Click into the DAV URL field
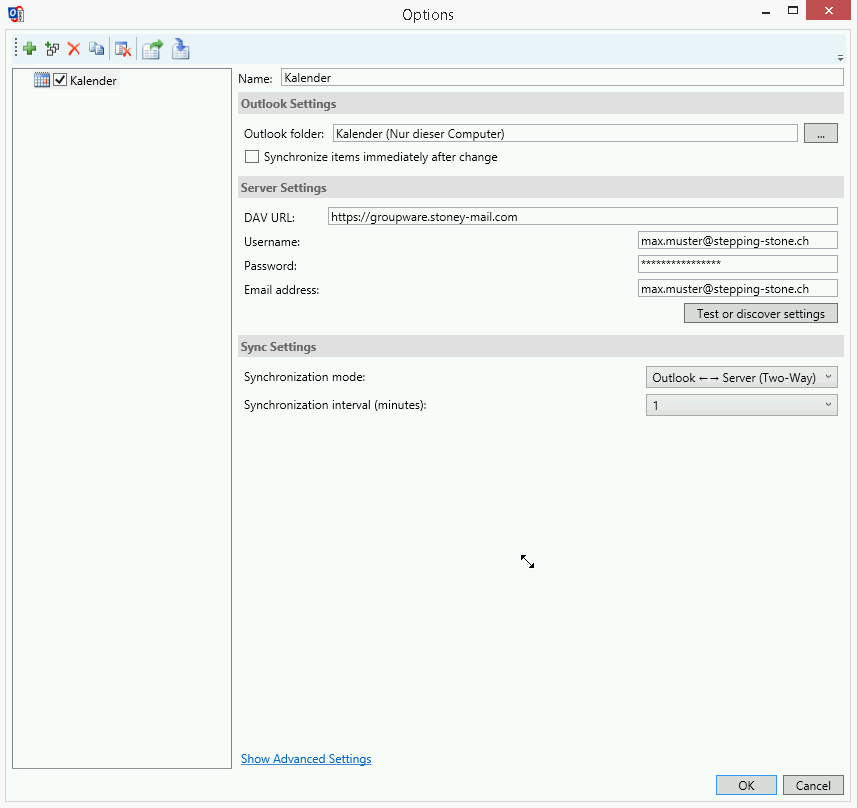This screenshot has height=808, width=858. tap(582, 216)
